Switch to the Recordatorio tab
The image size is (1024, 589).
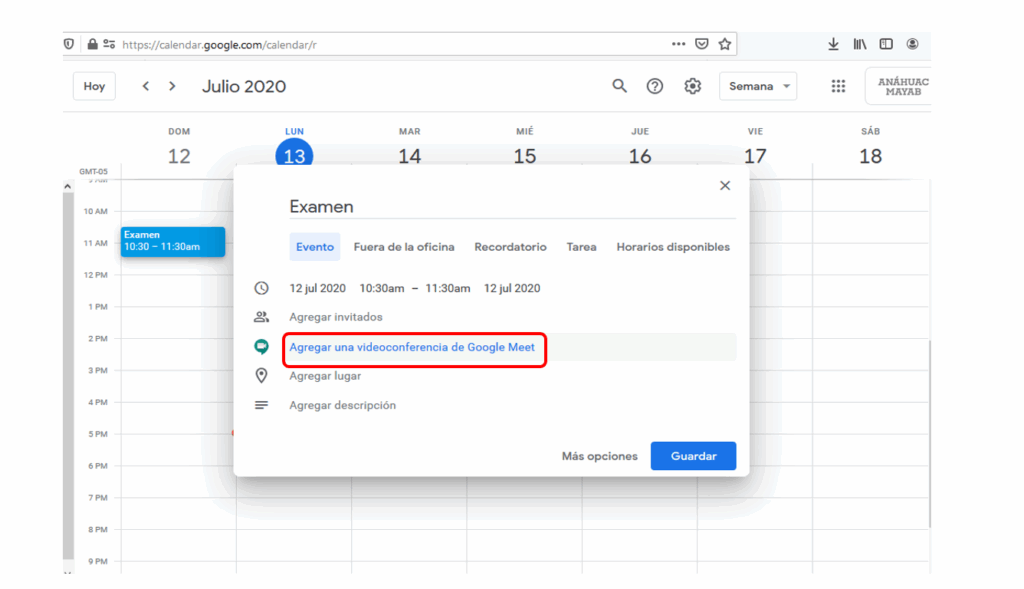pos(510,247)
